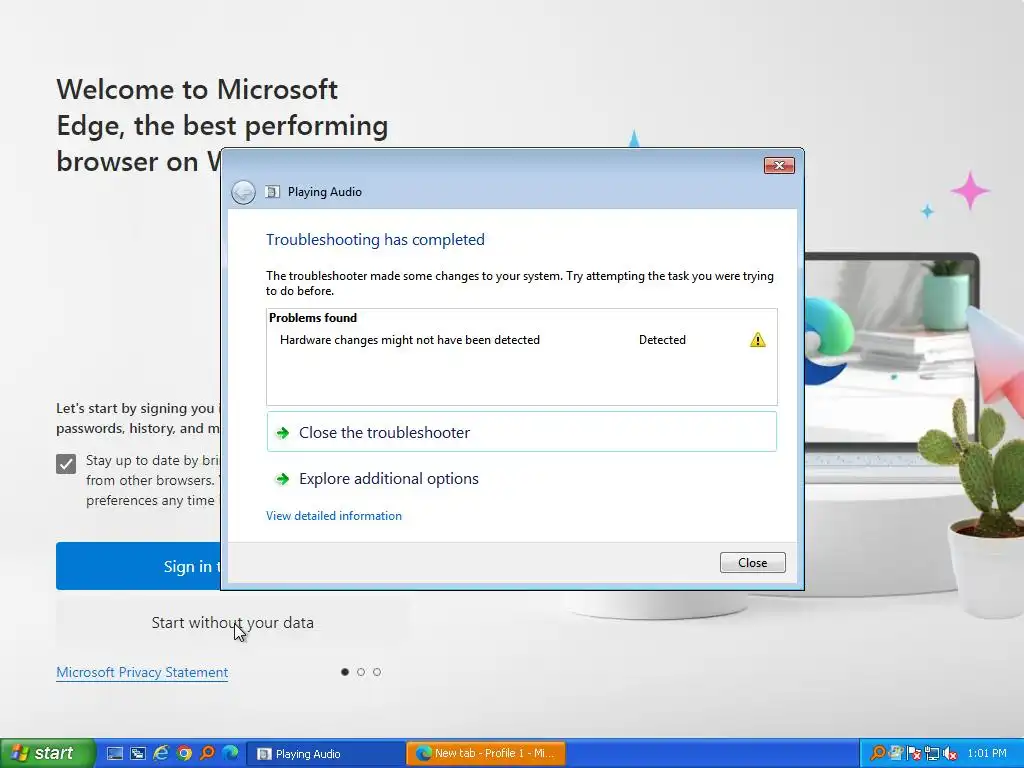Click the 'Detected' status text
Image resolution: width=1024 pixels, height=768 pixels.
(662, 340)
